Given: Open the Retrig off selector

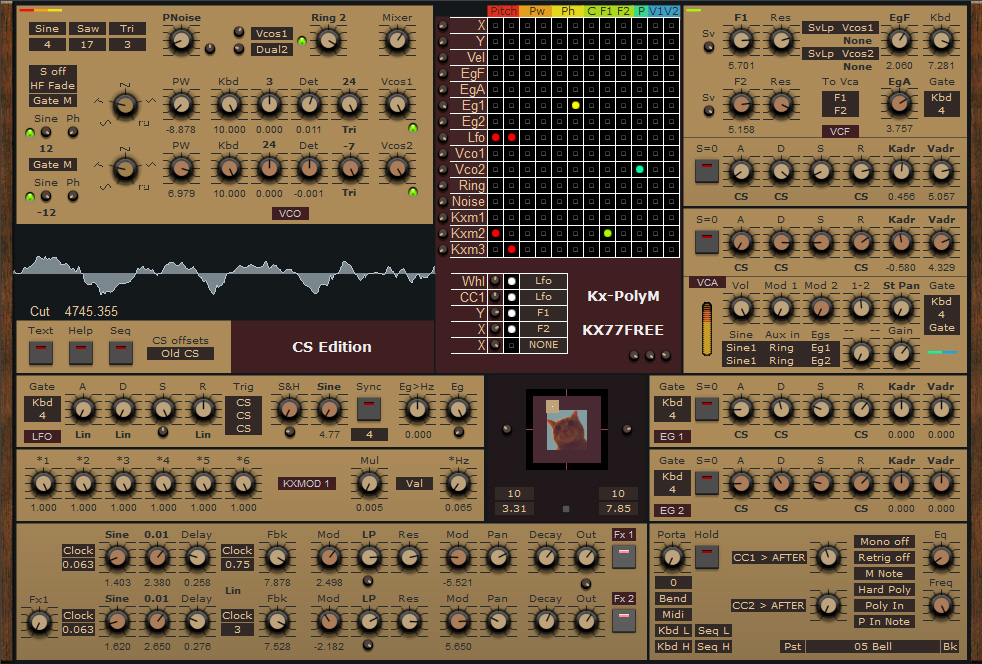Looking at the screenshot, I should (884, 558).
